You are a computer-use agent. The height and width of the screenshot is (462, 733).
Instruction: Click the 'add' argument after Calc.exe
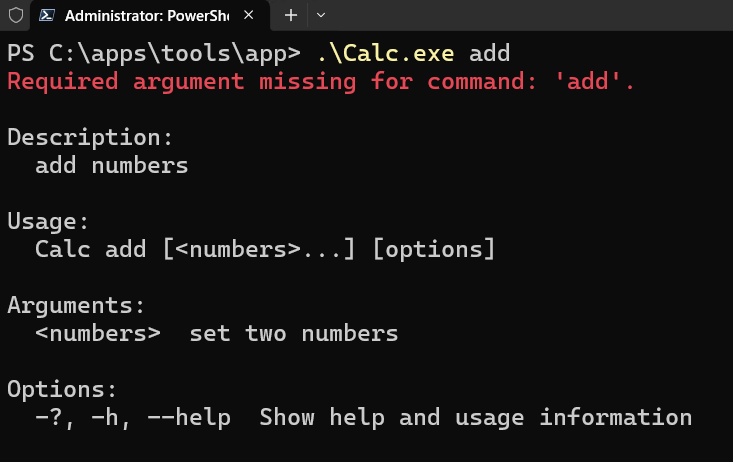coord(489,53)
